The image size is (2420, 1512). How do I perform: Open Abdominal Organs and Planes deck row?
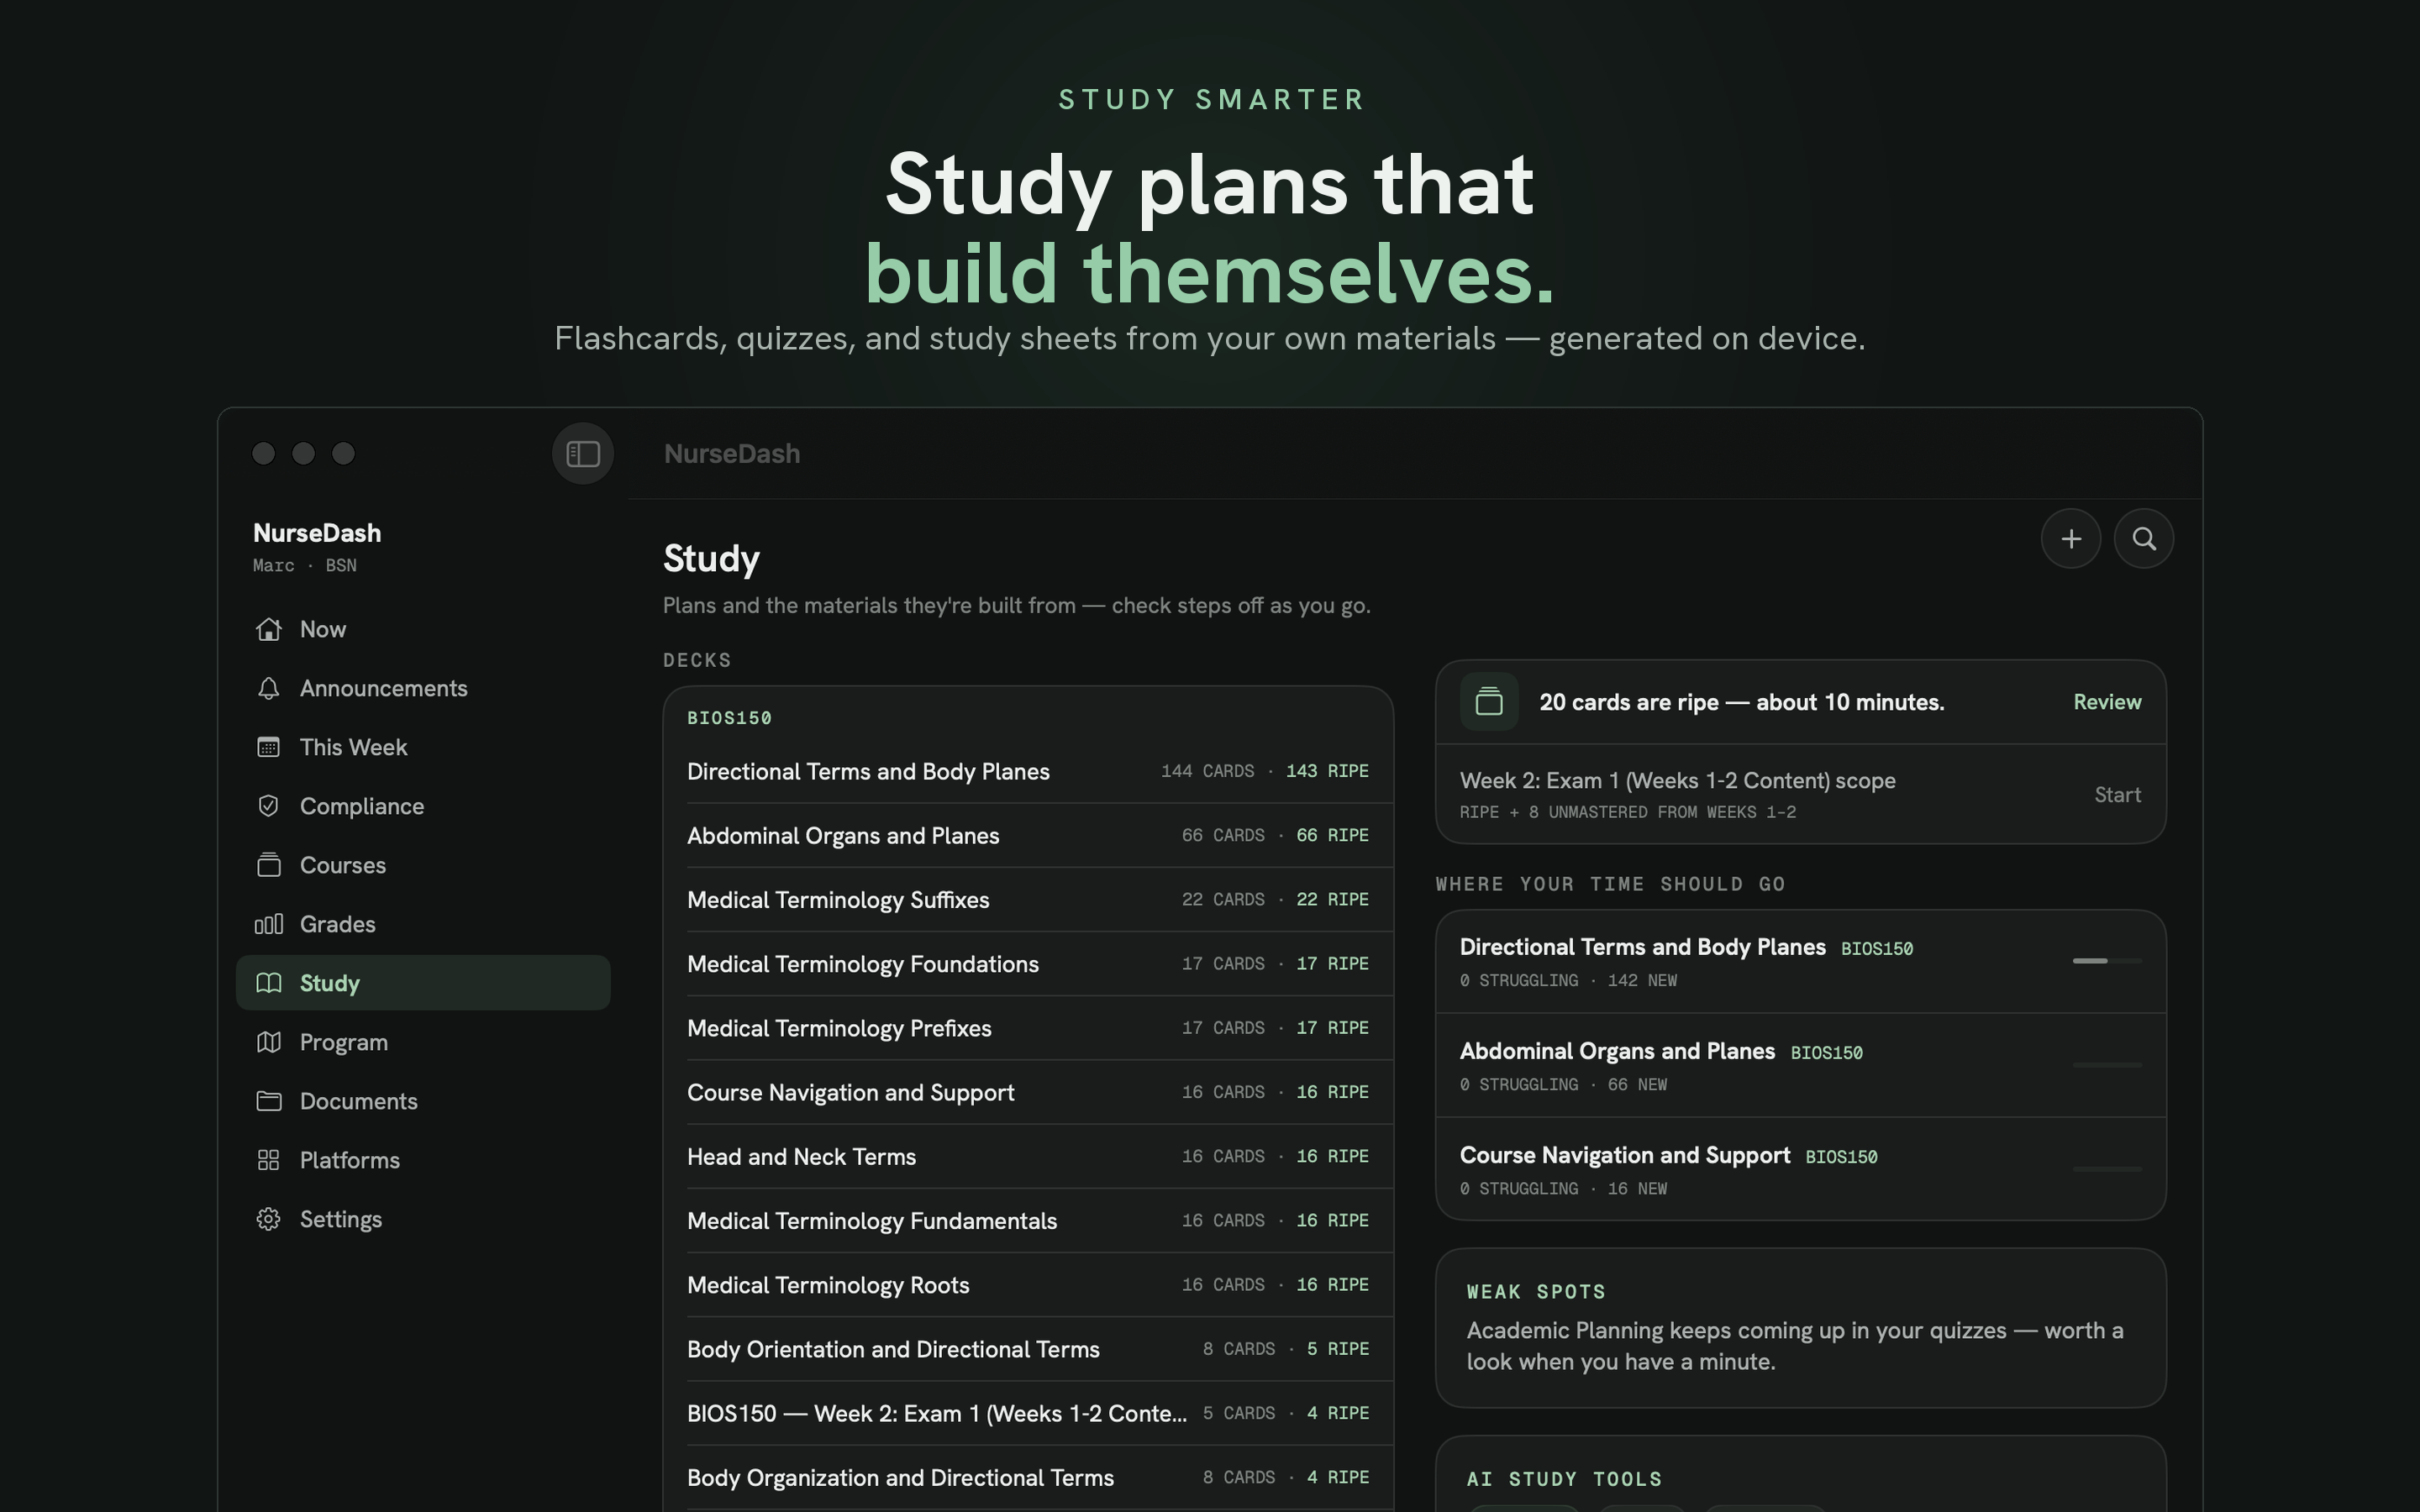pos(1028,835)
